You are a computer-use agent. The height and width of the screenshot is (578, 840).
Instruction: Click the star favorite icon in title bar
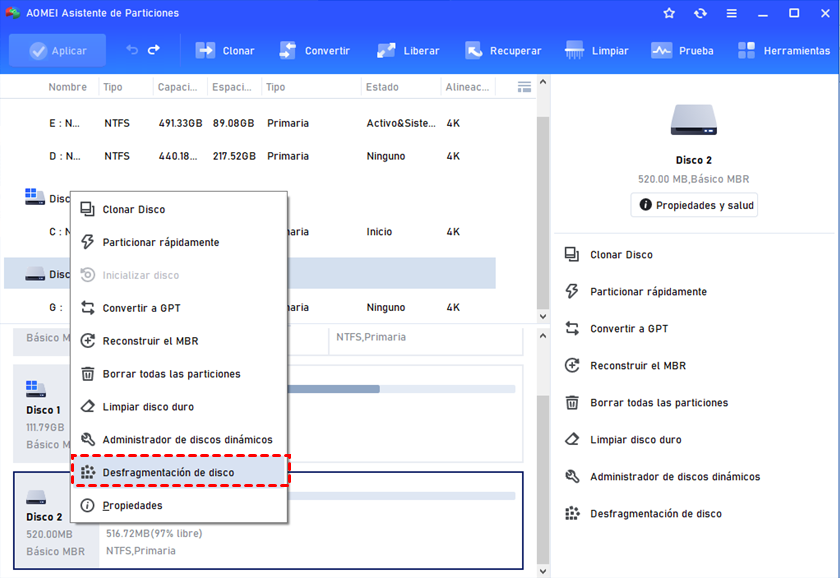669,13
